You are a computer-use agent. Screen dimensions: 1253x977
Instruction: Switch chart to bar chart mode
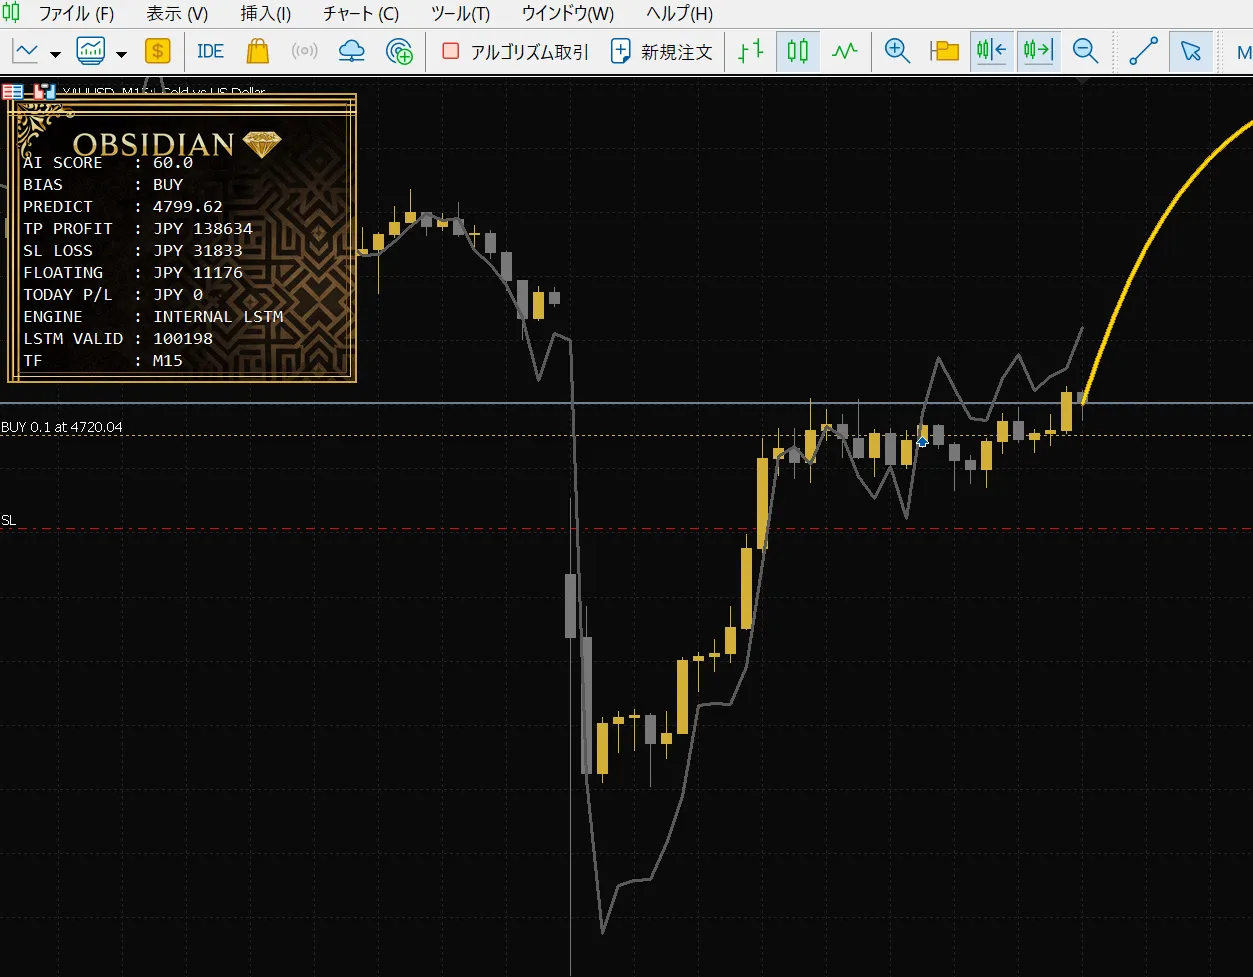pos(750,52)
